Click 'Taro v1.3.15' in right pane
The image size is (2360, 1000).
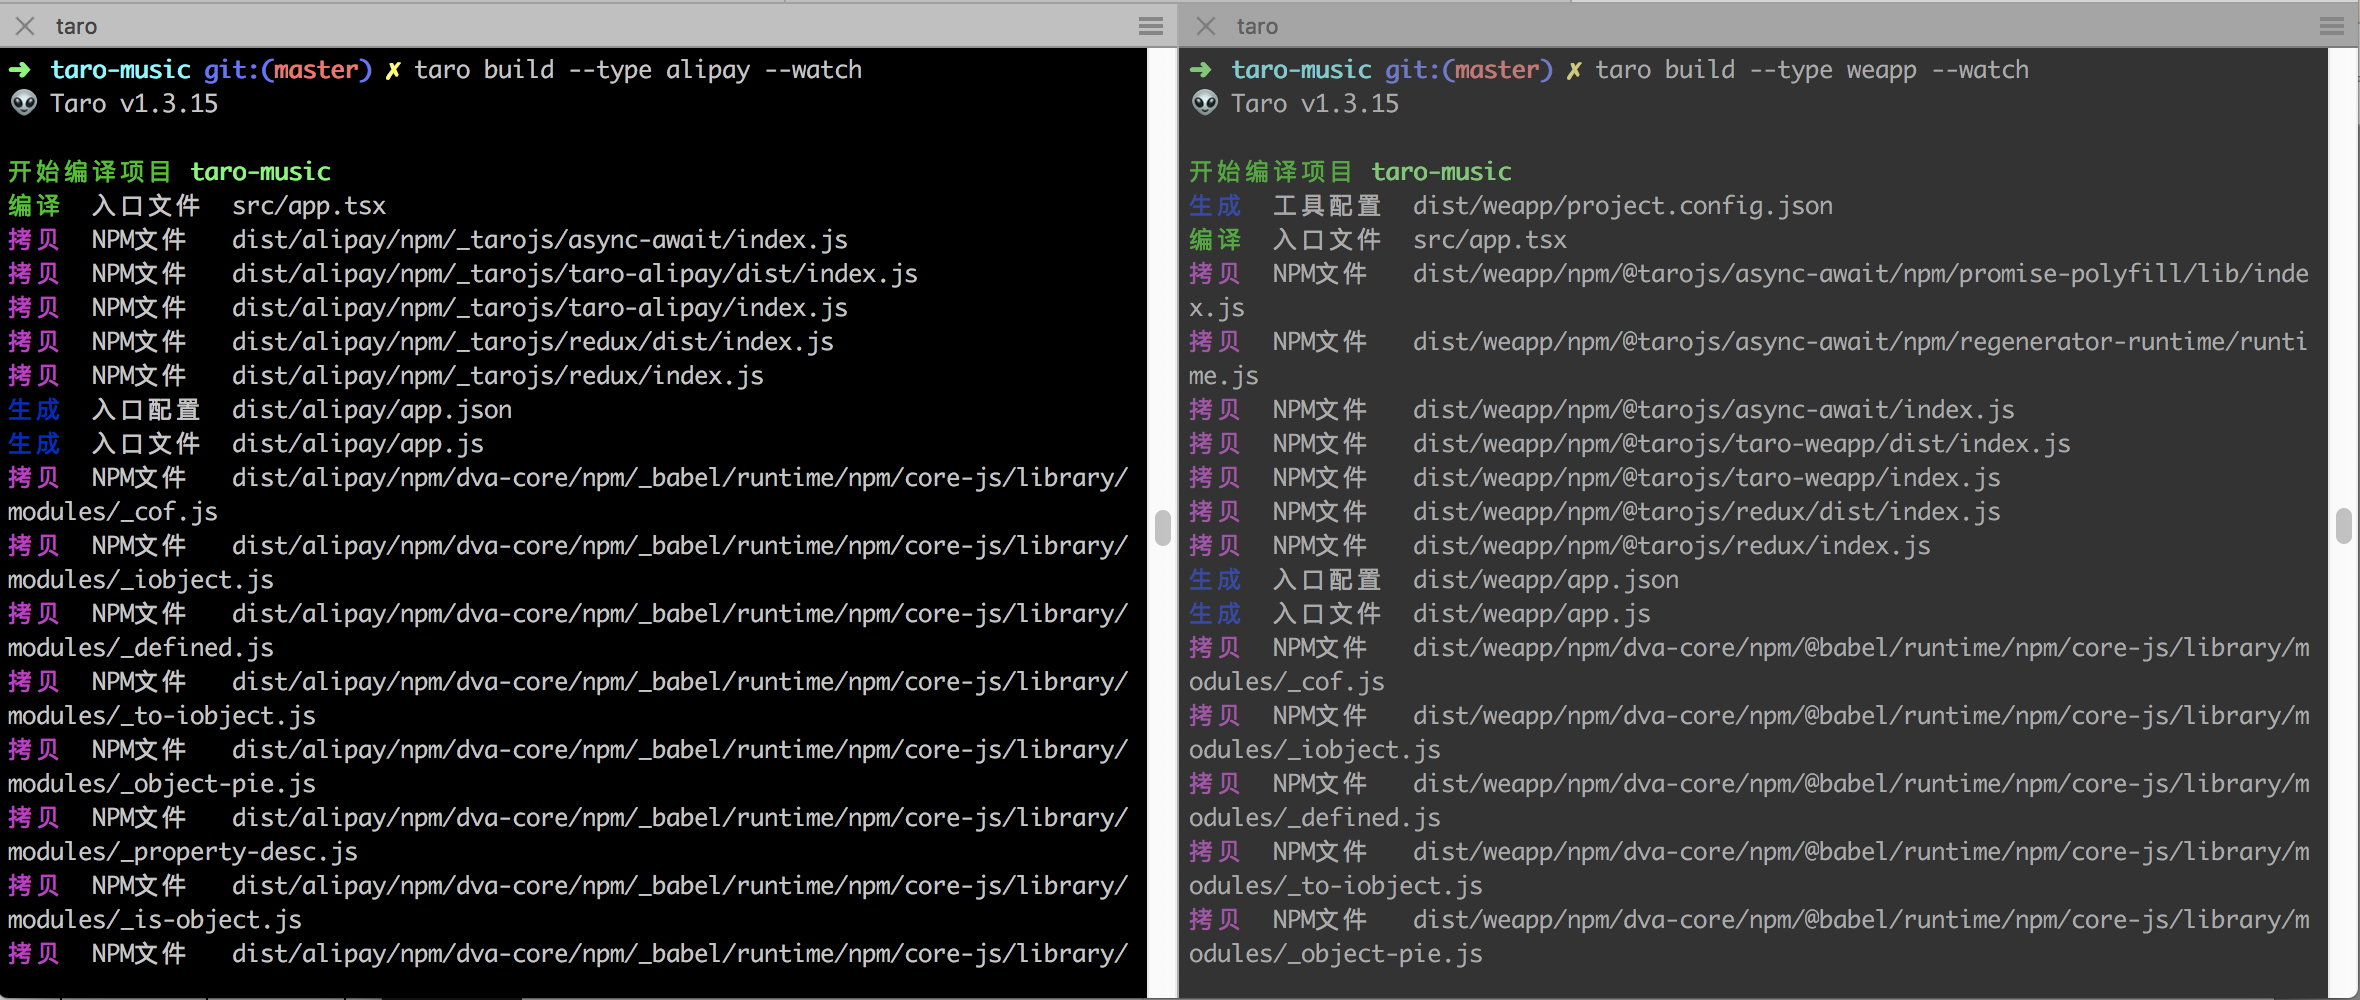(1315, 104)
